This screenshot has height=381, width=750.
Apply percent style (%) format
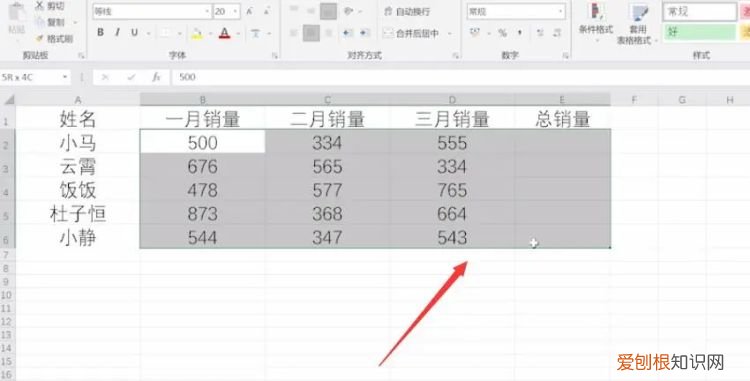pos(502,33)
